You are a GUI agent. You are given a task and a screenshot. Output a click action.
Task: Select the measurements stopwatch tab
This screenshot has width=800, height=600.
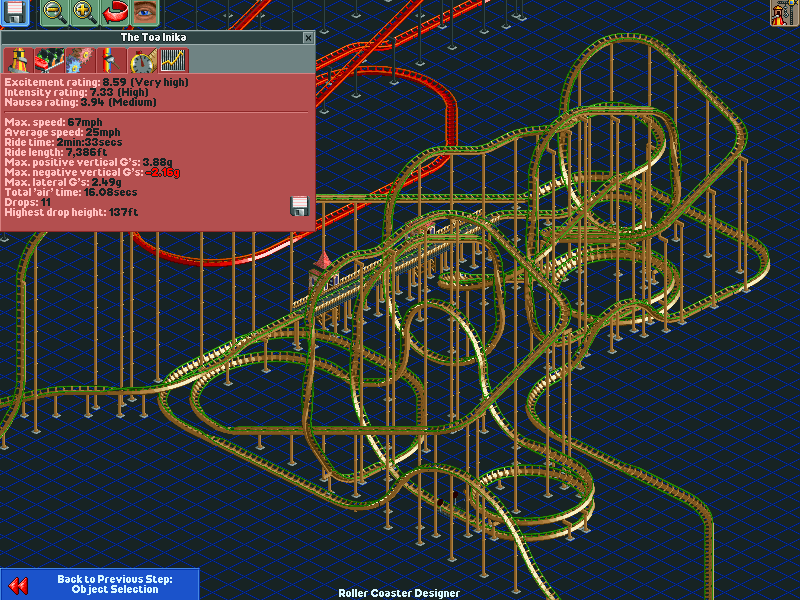point(143,60)
